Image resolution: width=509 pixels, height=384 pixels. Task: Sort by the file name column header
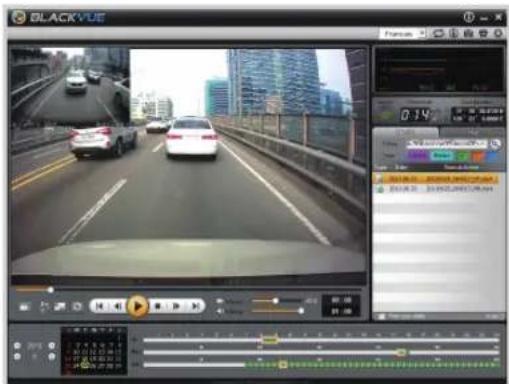click(461, 167)
